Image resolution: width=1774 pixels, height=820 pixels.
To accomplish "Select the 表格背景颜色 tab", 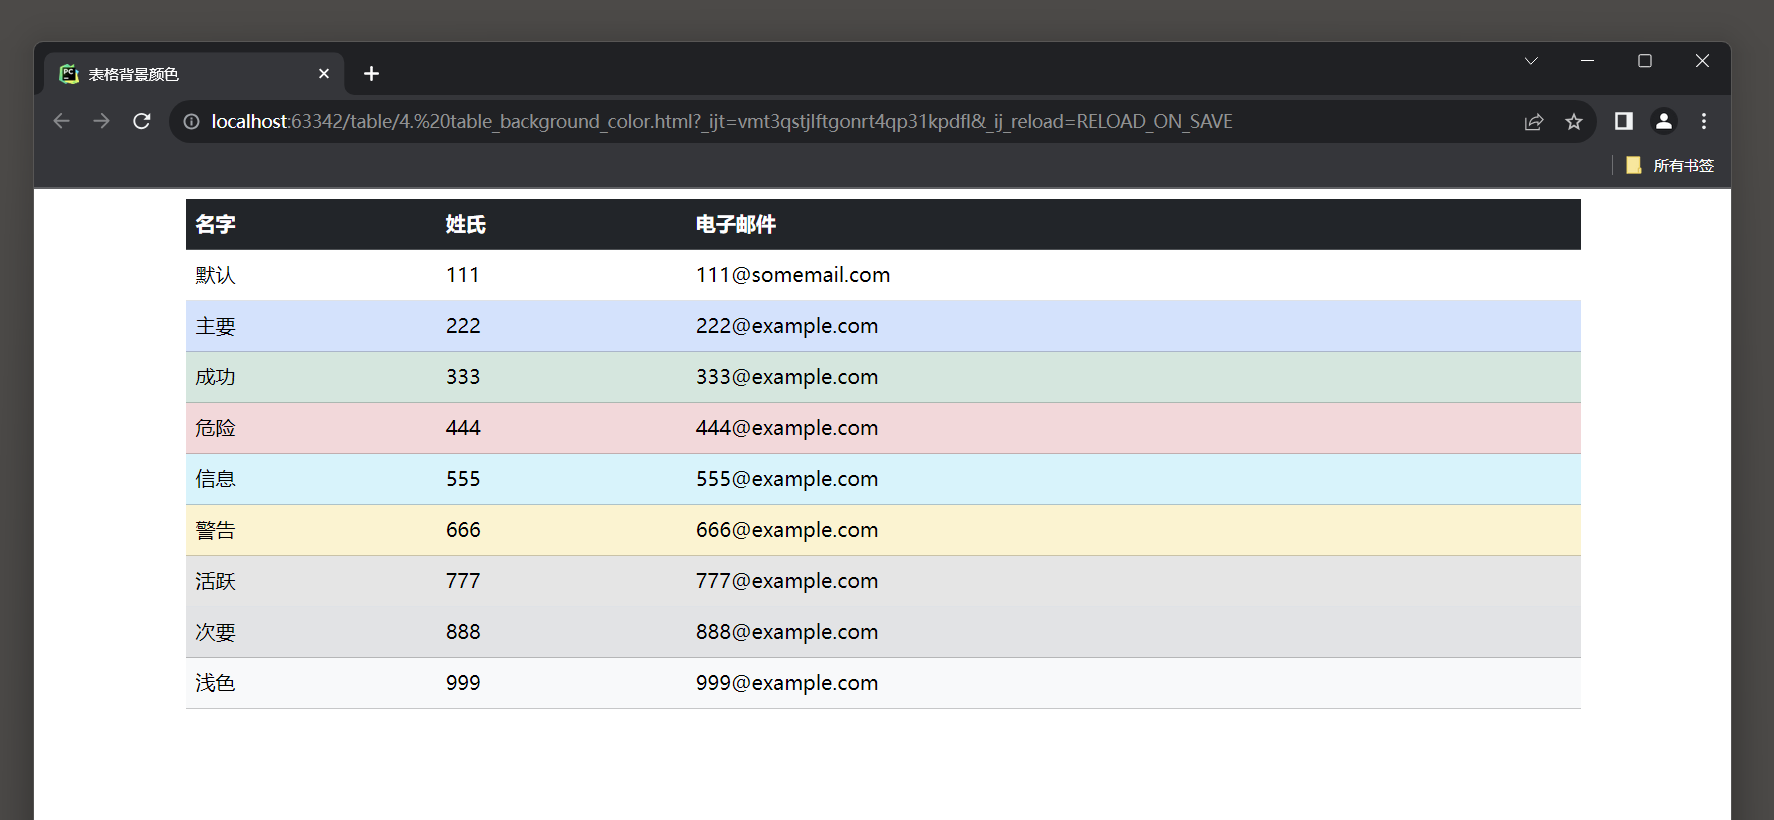I will pos(195,74).
